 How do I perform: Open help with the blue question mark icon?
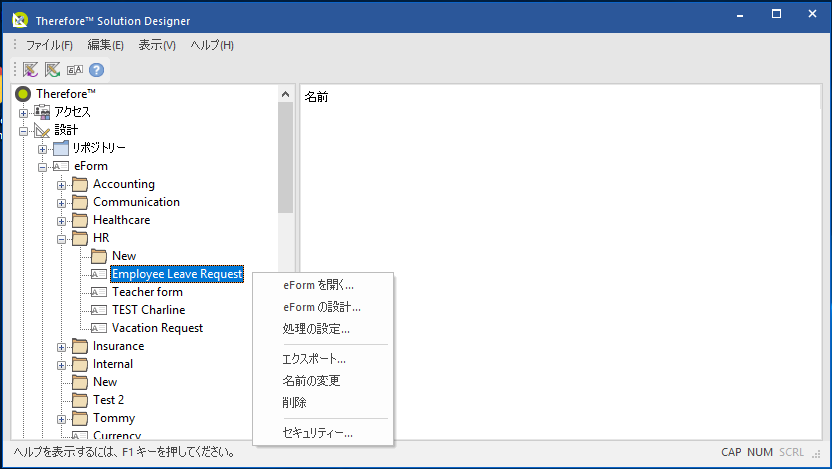point(97,70)
